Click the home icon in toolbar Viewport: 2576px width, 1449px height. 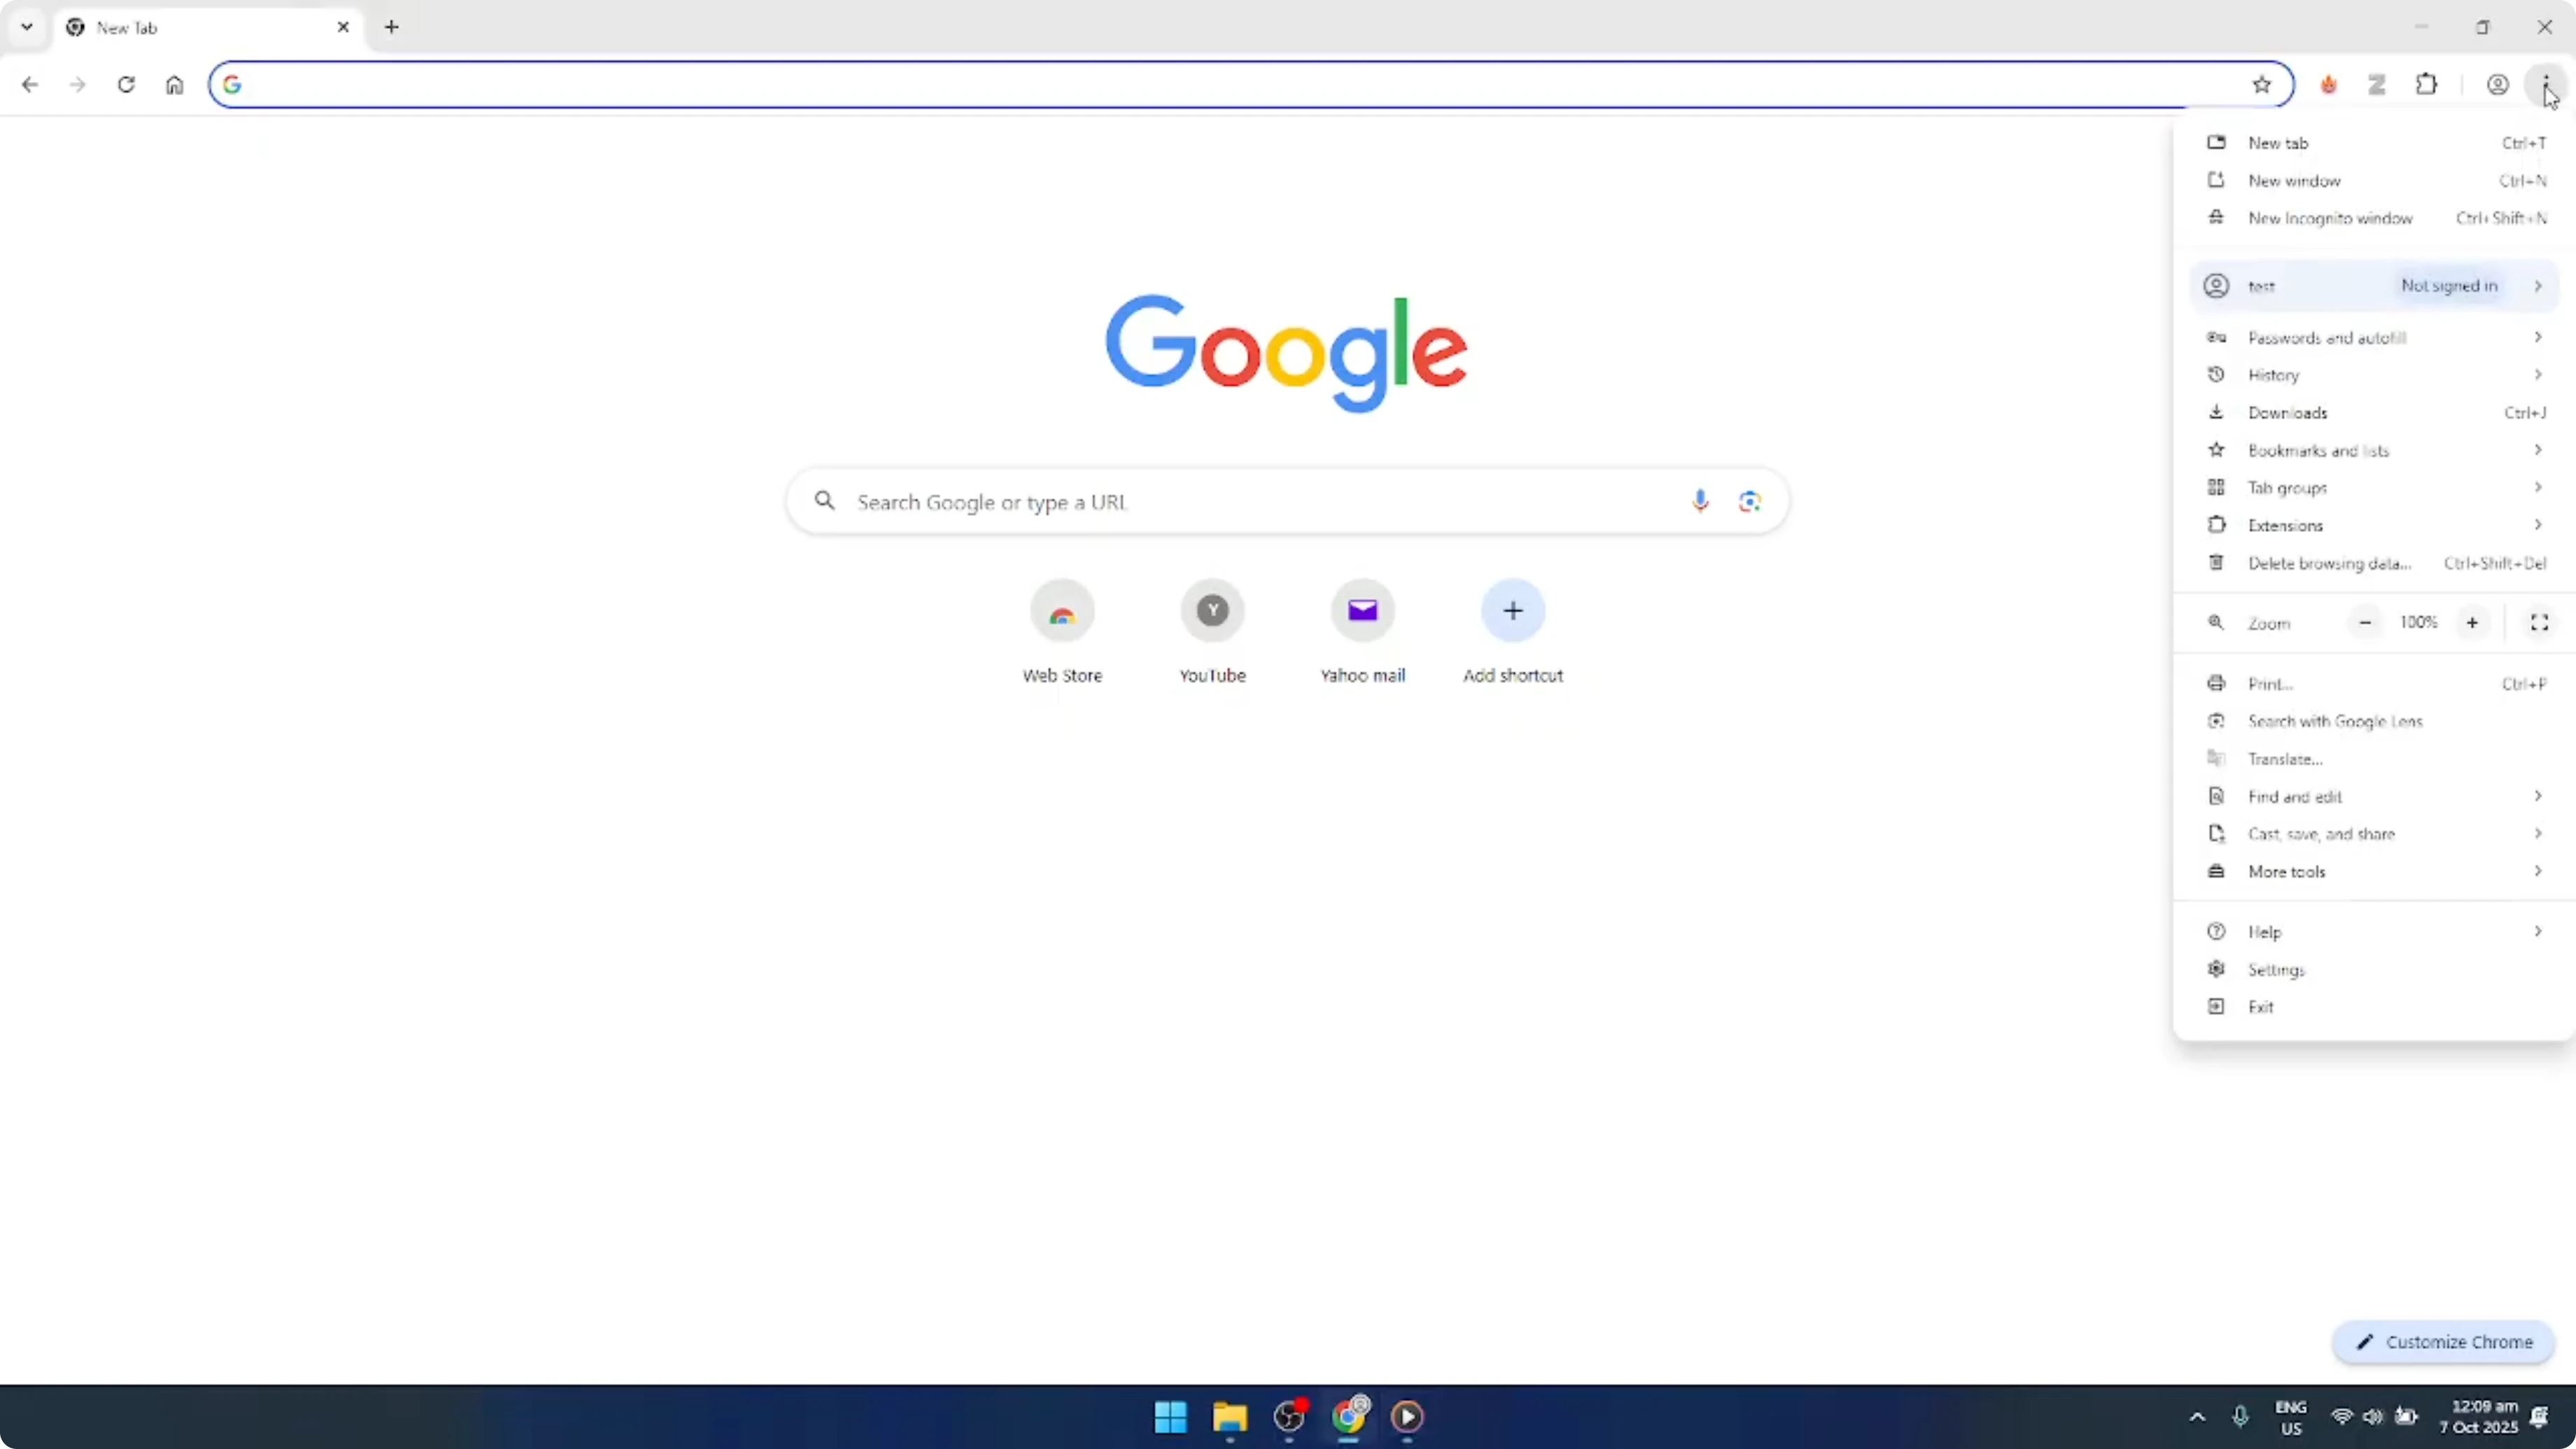(x=175, y=85)
